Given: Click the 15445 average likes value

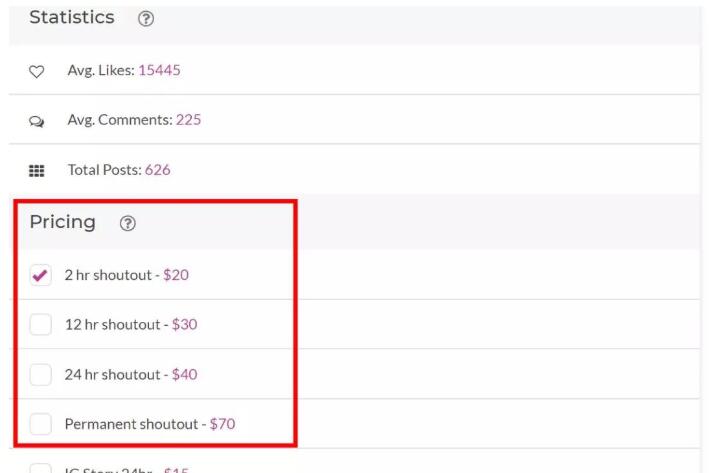Looking at the screenshot, I should [159, 70].
